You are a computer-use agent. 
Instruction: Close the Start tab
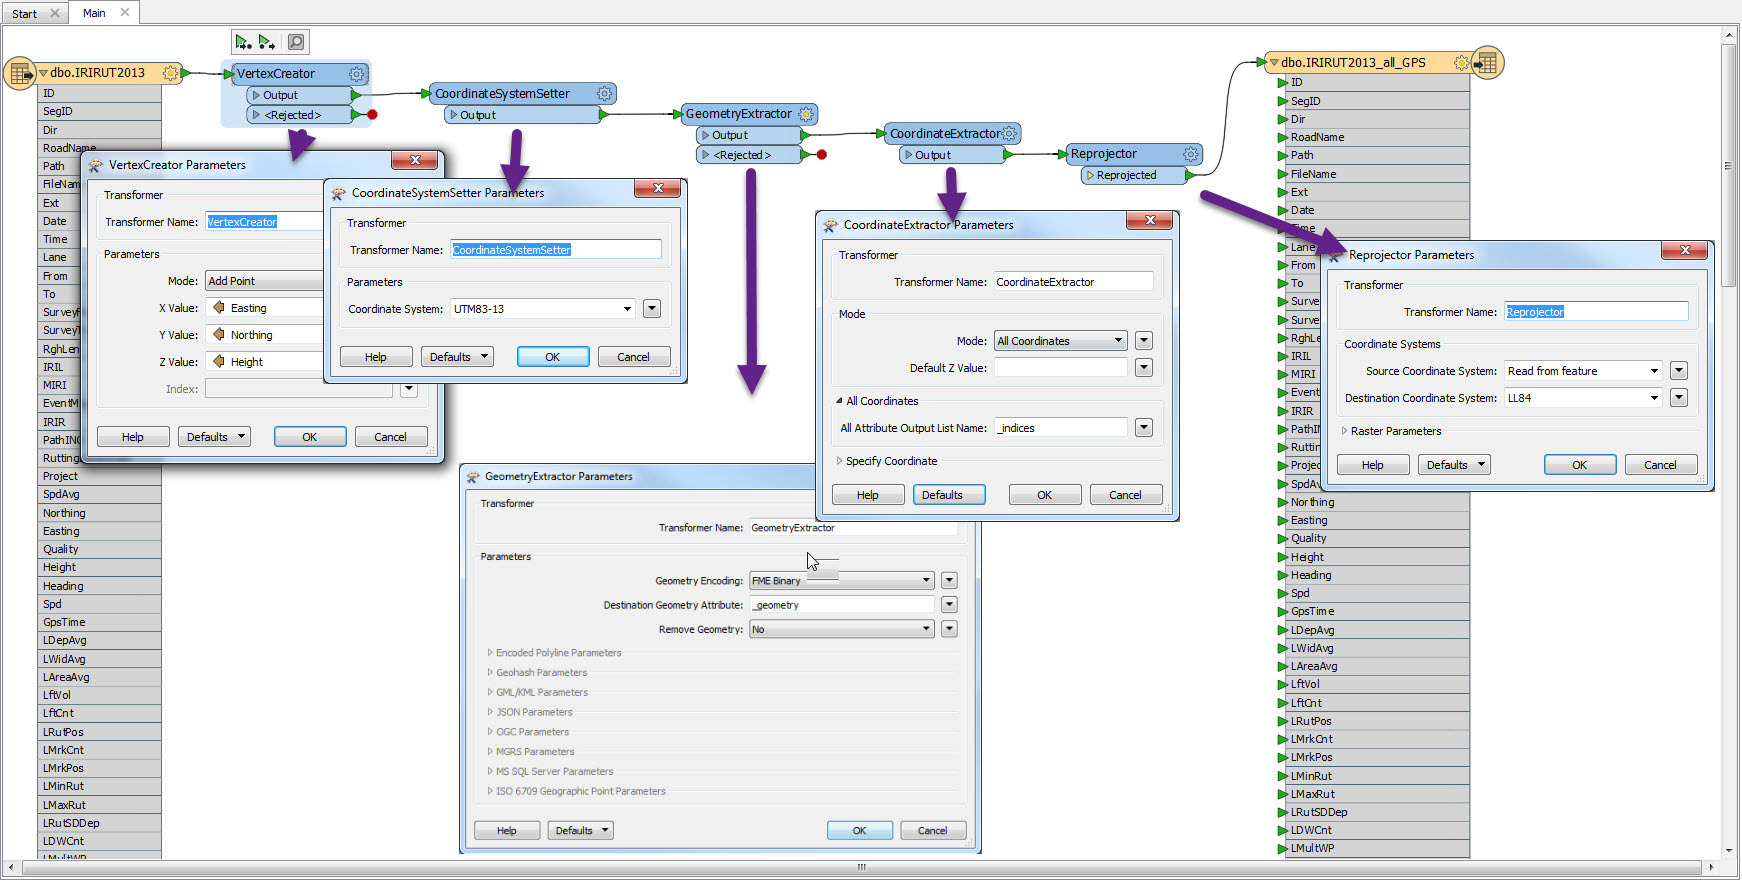(x=55, y=13)
